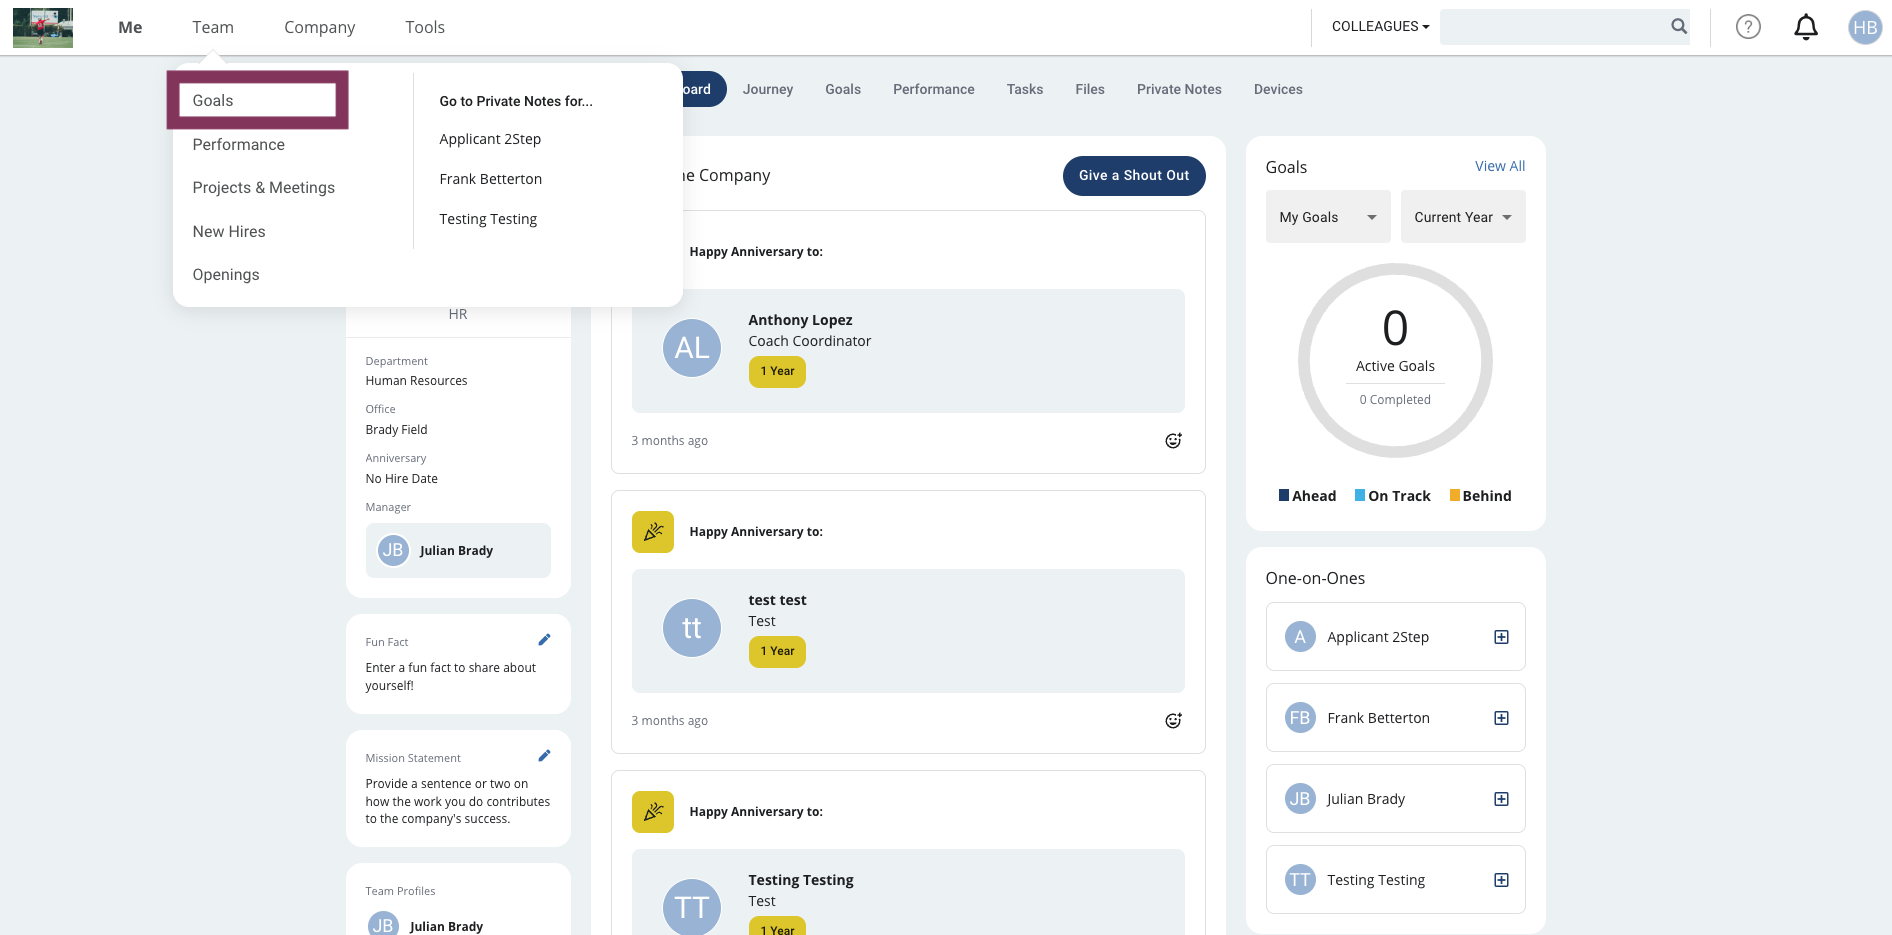Click 1 Year badge for Anthony Lopez
This screenshot has width=1892, height=935.
(777, 371)
